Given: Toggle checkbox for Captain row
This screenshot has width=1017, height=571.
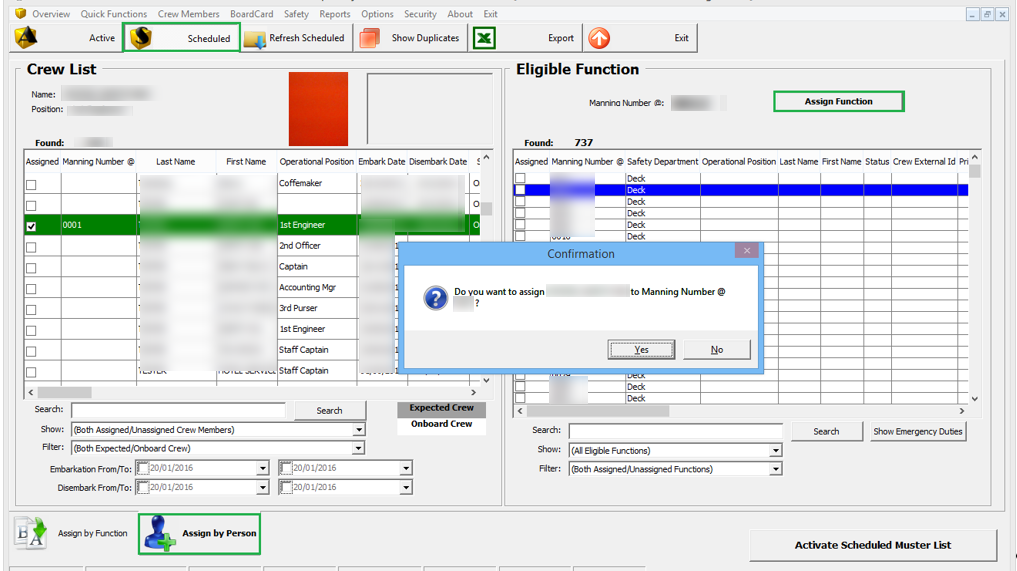Looking at the screenshot, I should pyautogui.click(x=31, y=268).
